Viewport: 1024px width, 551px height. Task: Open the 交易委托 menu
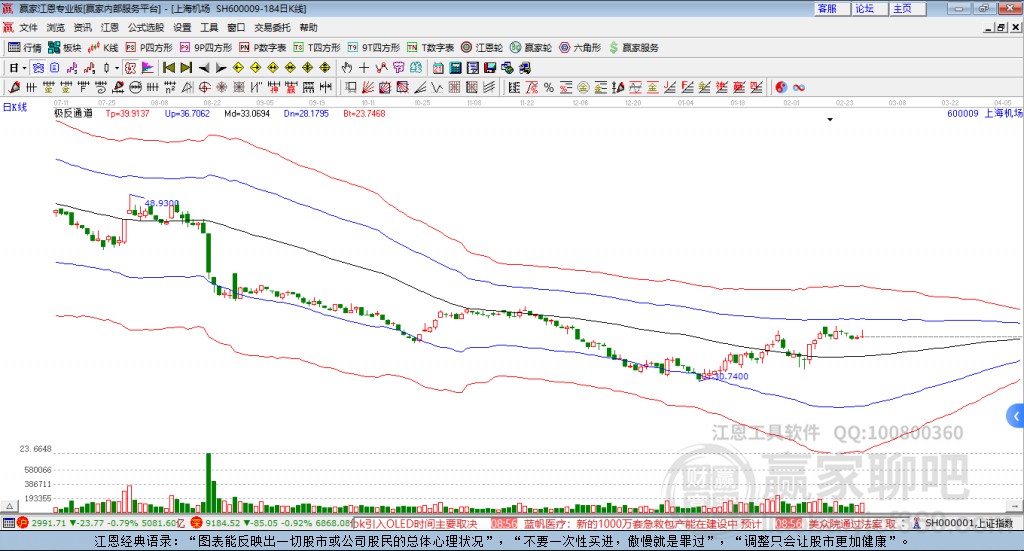(272, 27)
